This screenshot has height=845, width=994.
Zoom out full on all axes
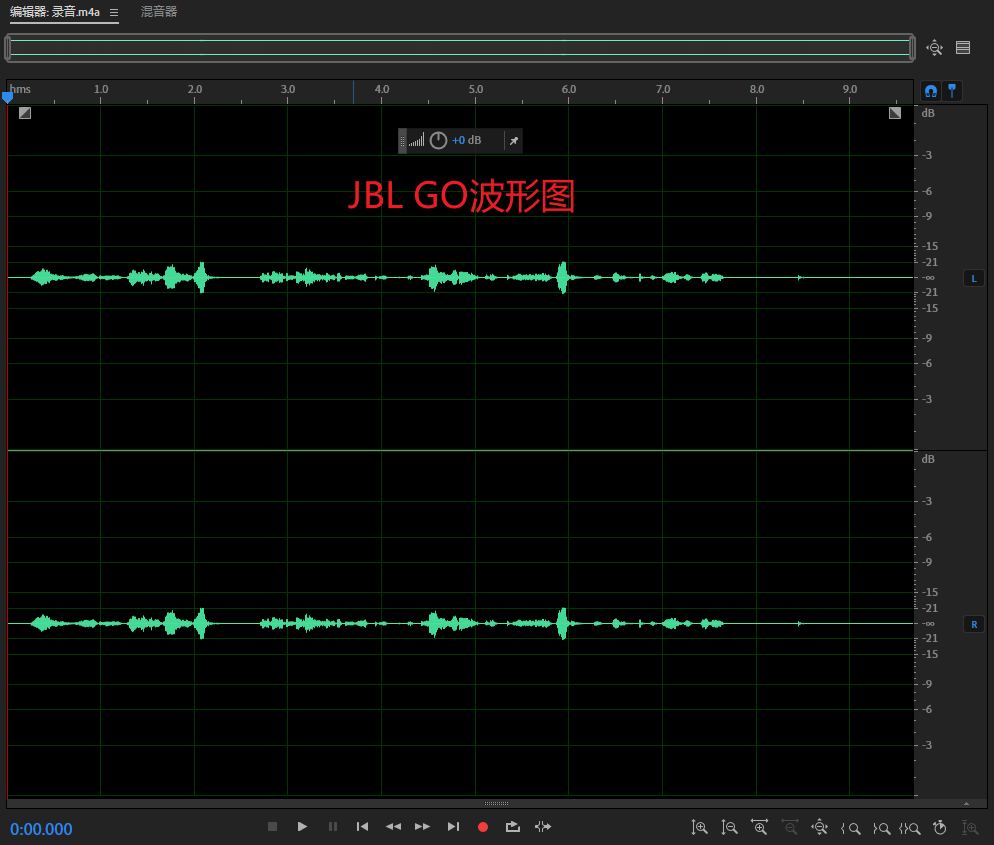(820, 827)
